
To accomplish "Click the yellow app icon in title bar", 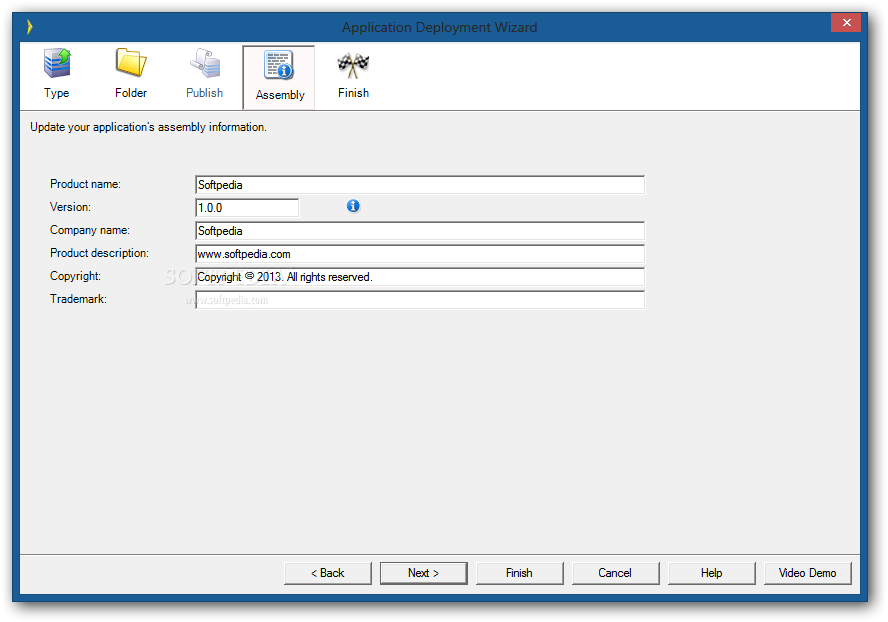I will click(29, 27).
